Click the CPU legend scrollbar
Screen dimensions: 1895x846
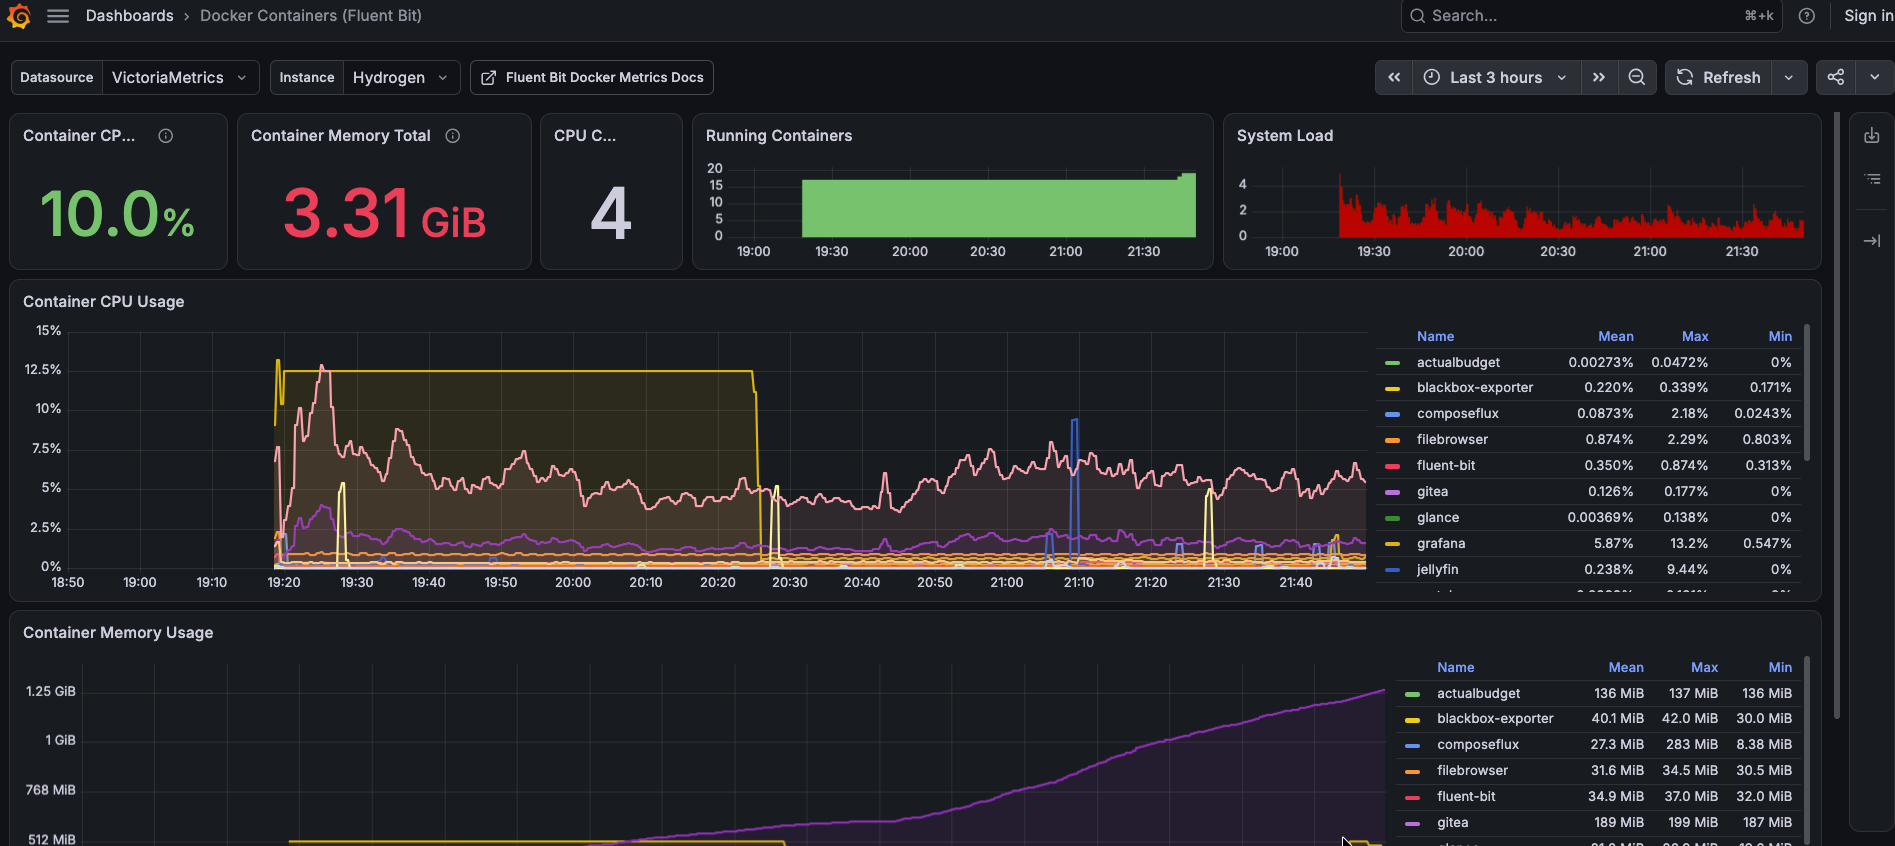point(1806,392)
